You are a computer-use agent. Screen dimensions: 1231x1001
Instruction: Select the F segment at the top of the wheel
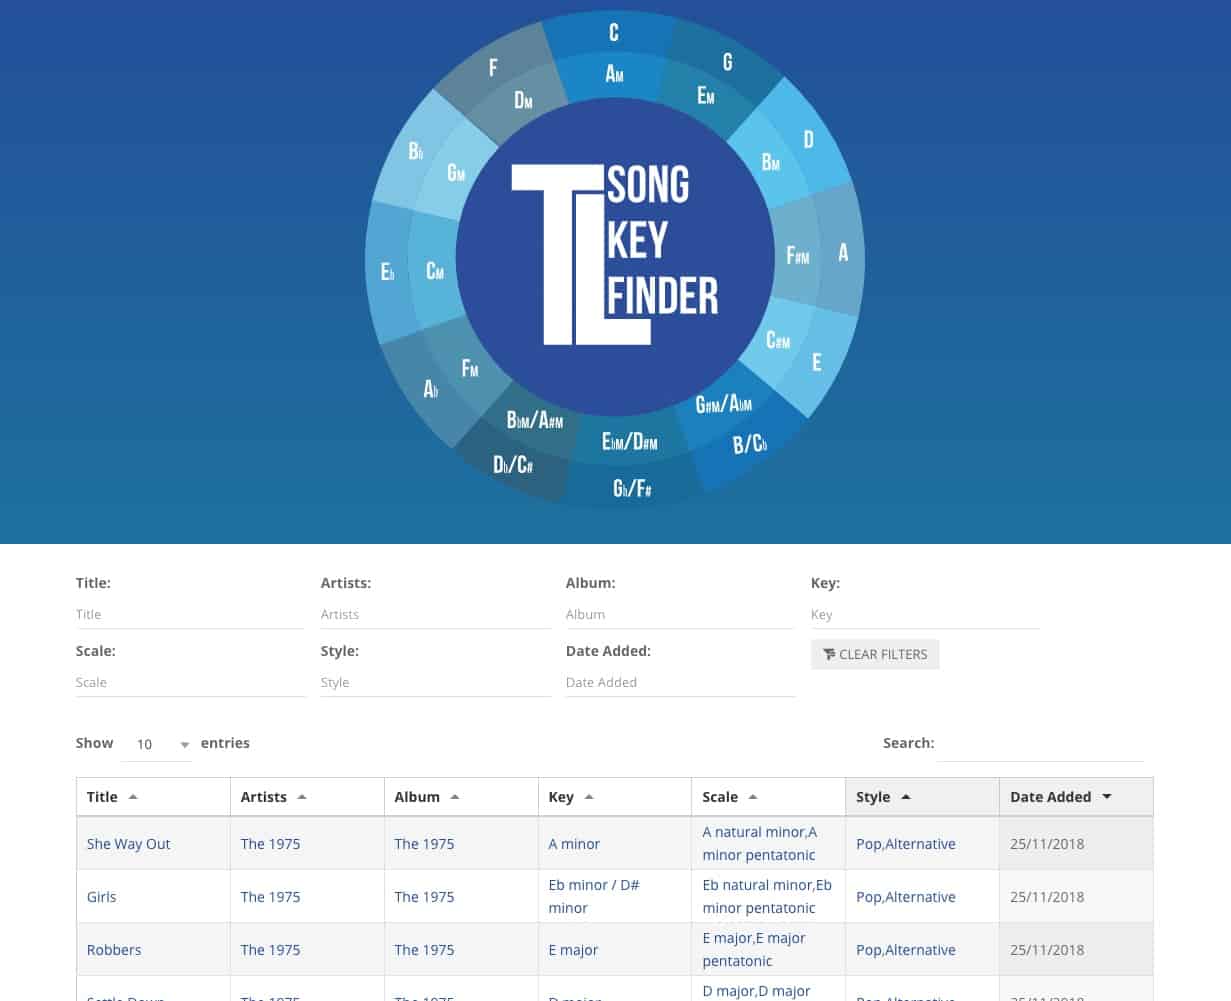tap(492, 67)
